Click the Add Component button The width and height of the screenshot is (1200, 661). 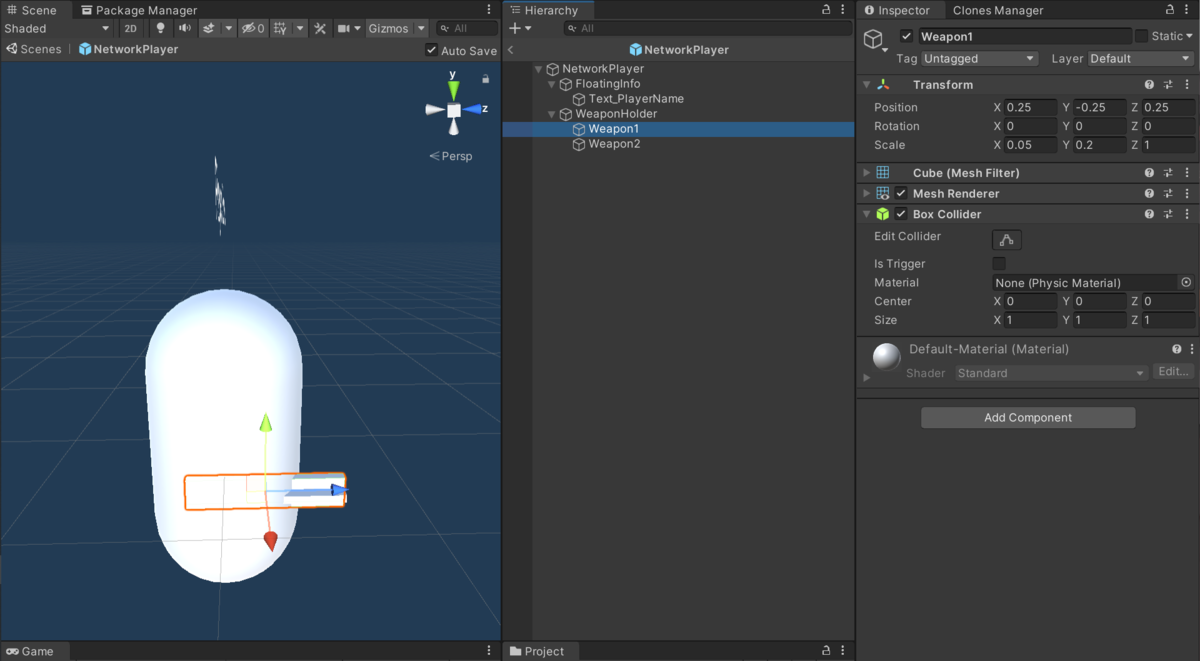pyautogui.click(x=1028, y=418)
